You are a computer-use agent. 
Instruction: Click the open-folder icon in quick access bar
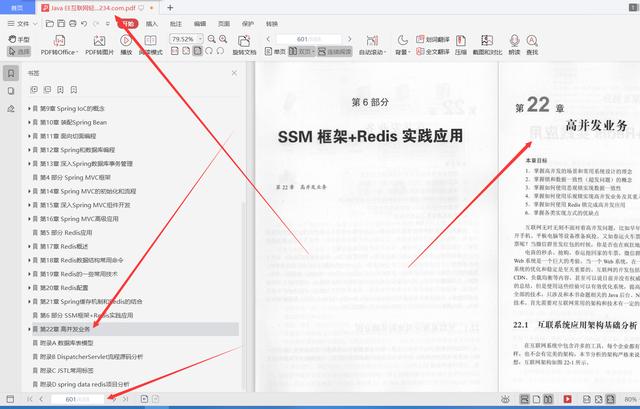(49, 24)
